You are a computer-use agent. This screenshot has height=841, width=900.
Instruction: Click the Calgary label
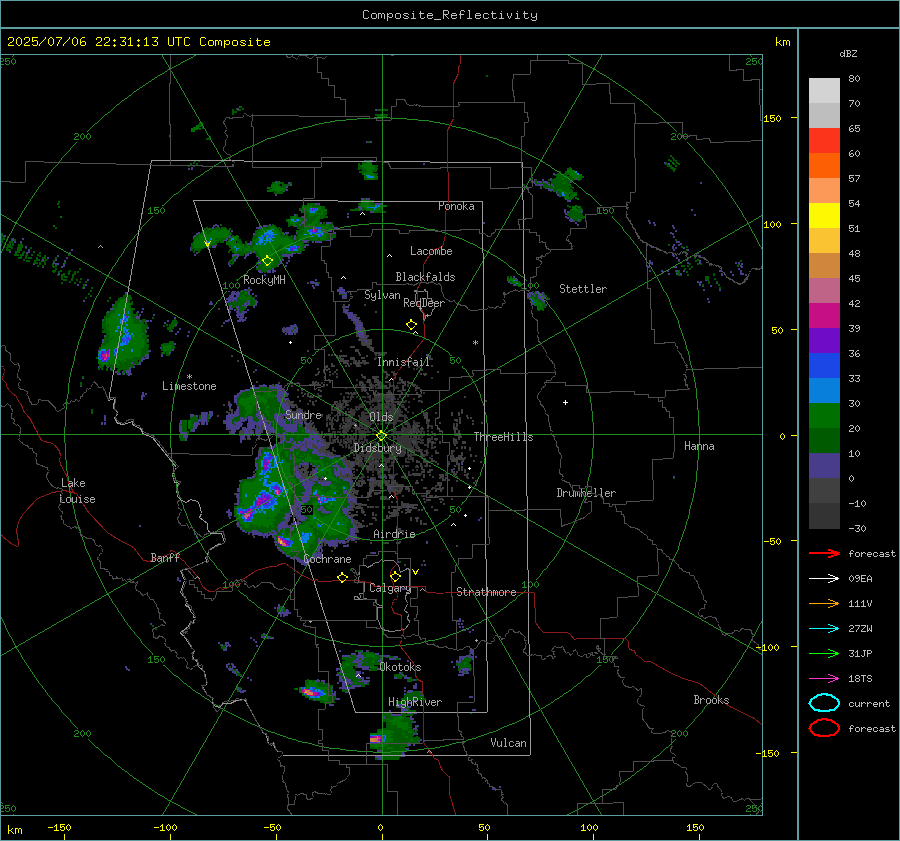390,588
